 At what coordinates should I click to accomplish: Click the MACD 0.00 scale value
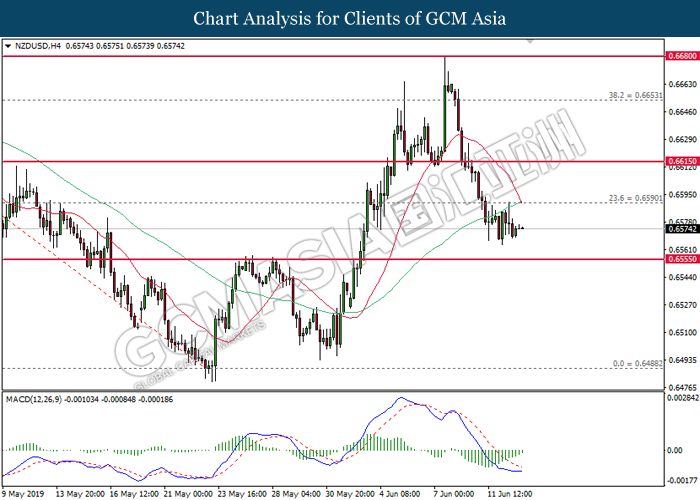[675, 450]
